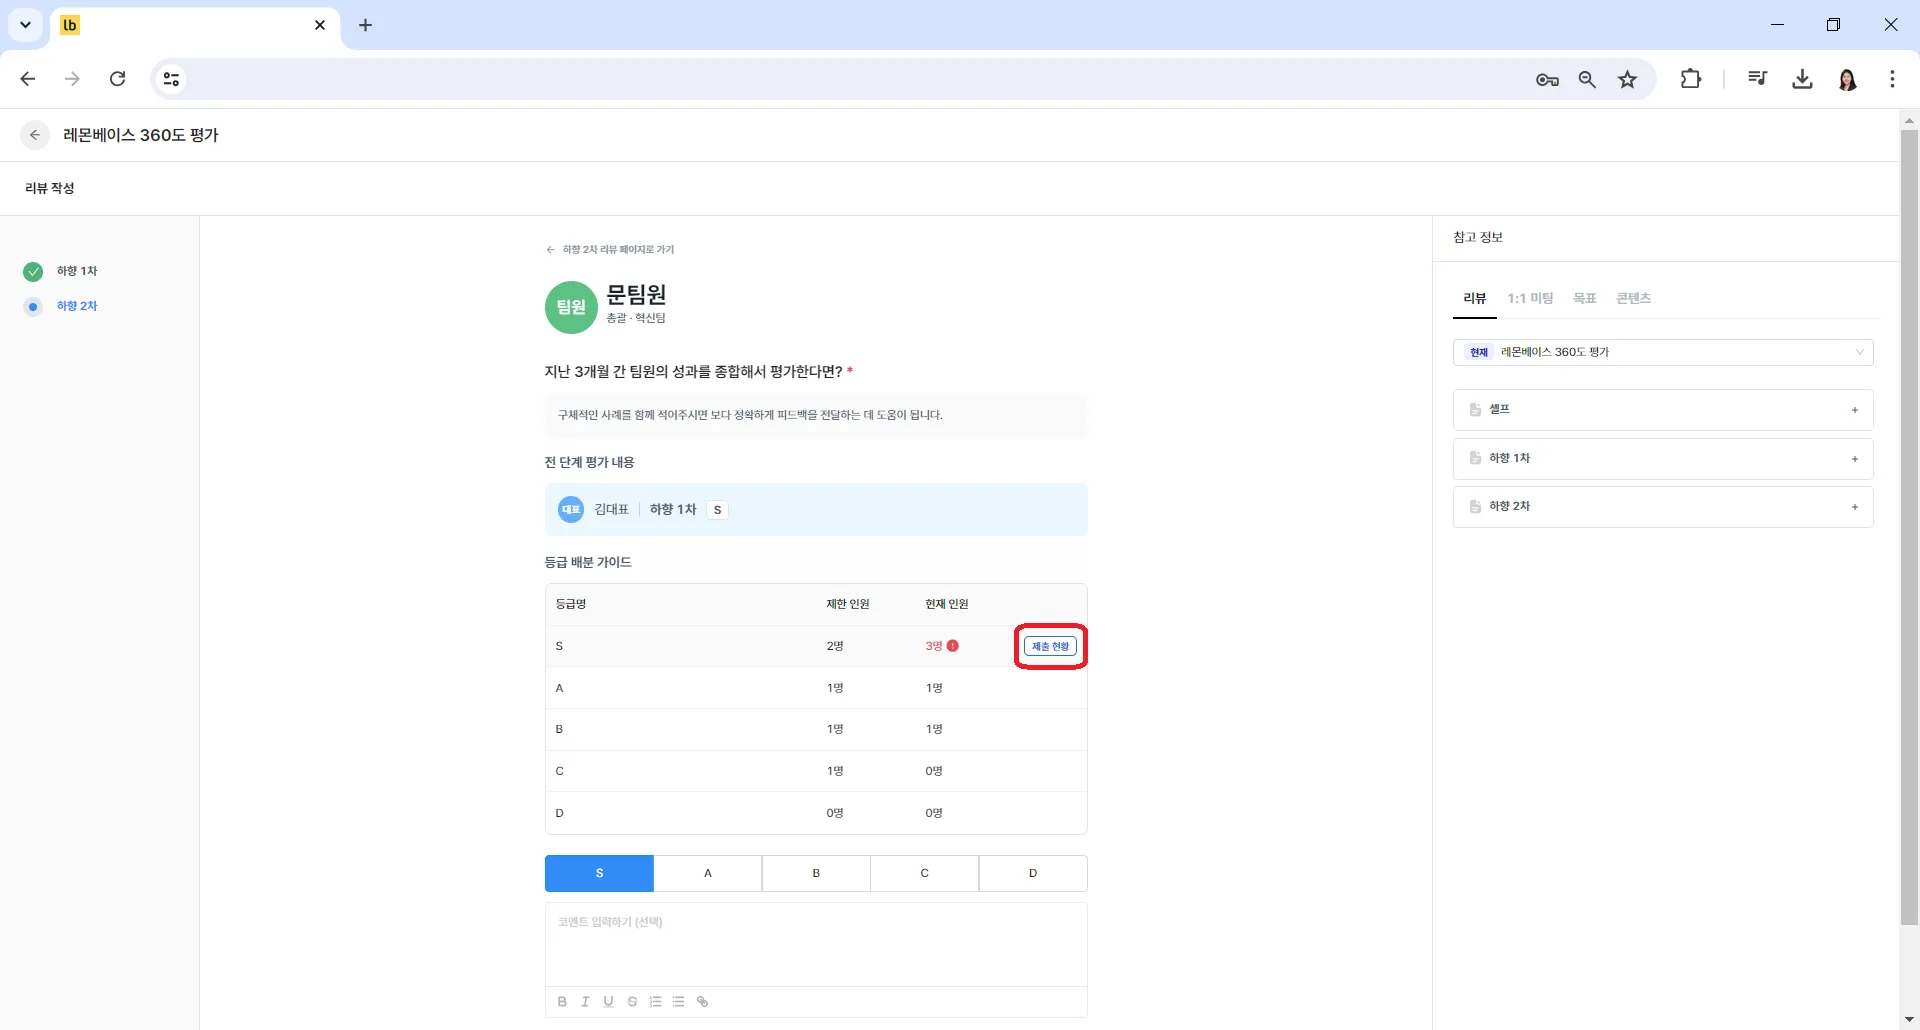The height and width of the screenshot is (1030, 1920).
Task: Follow the 하향 2차 리뷰 페이지로 가기 link
Action: tap(611, 250)
